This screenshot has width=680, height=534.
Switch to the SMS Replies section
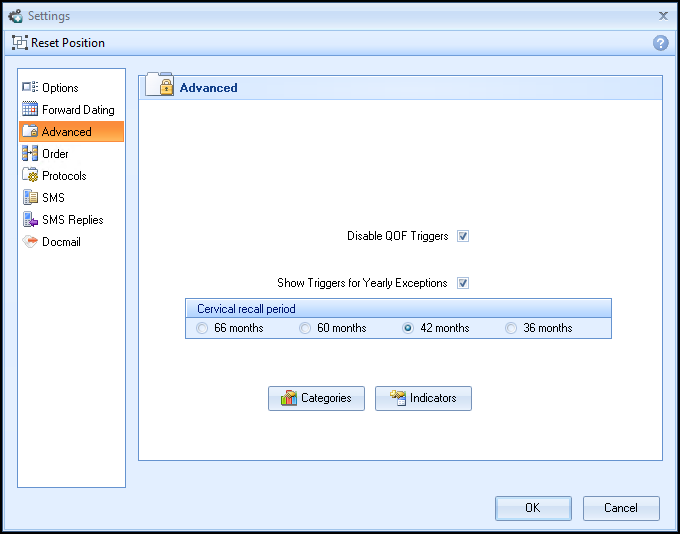click(x=72, y=220)
